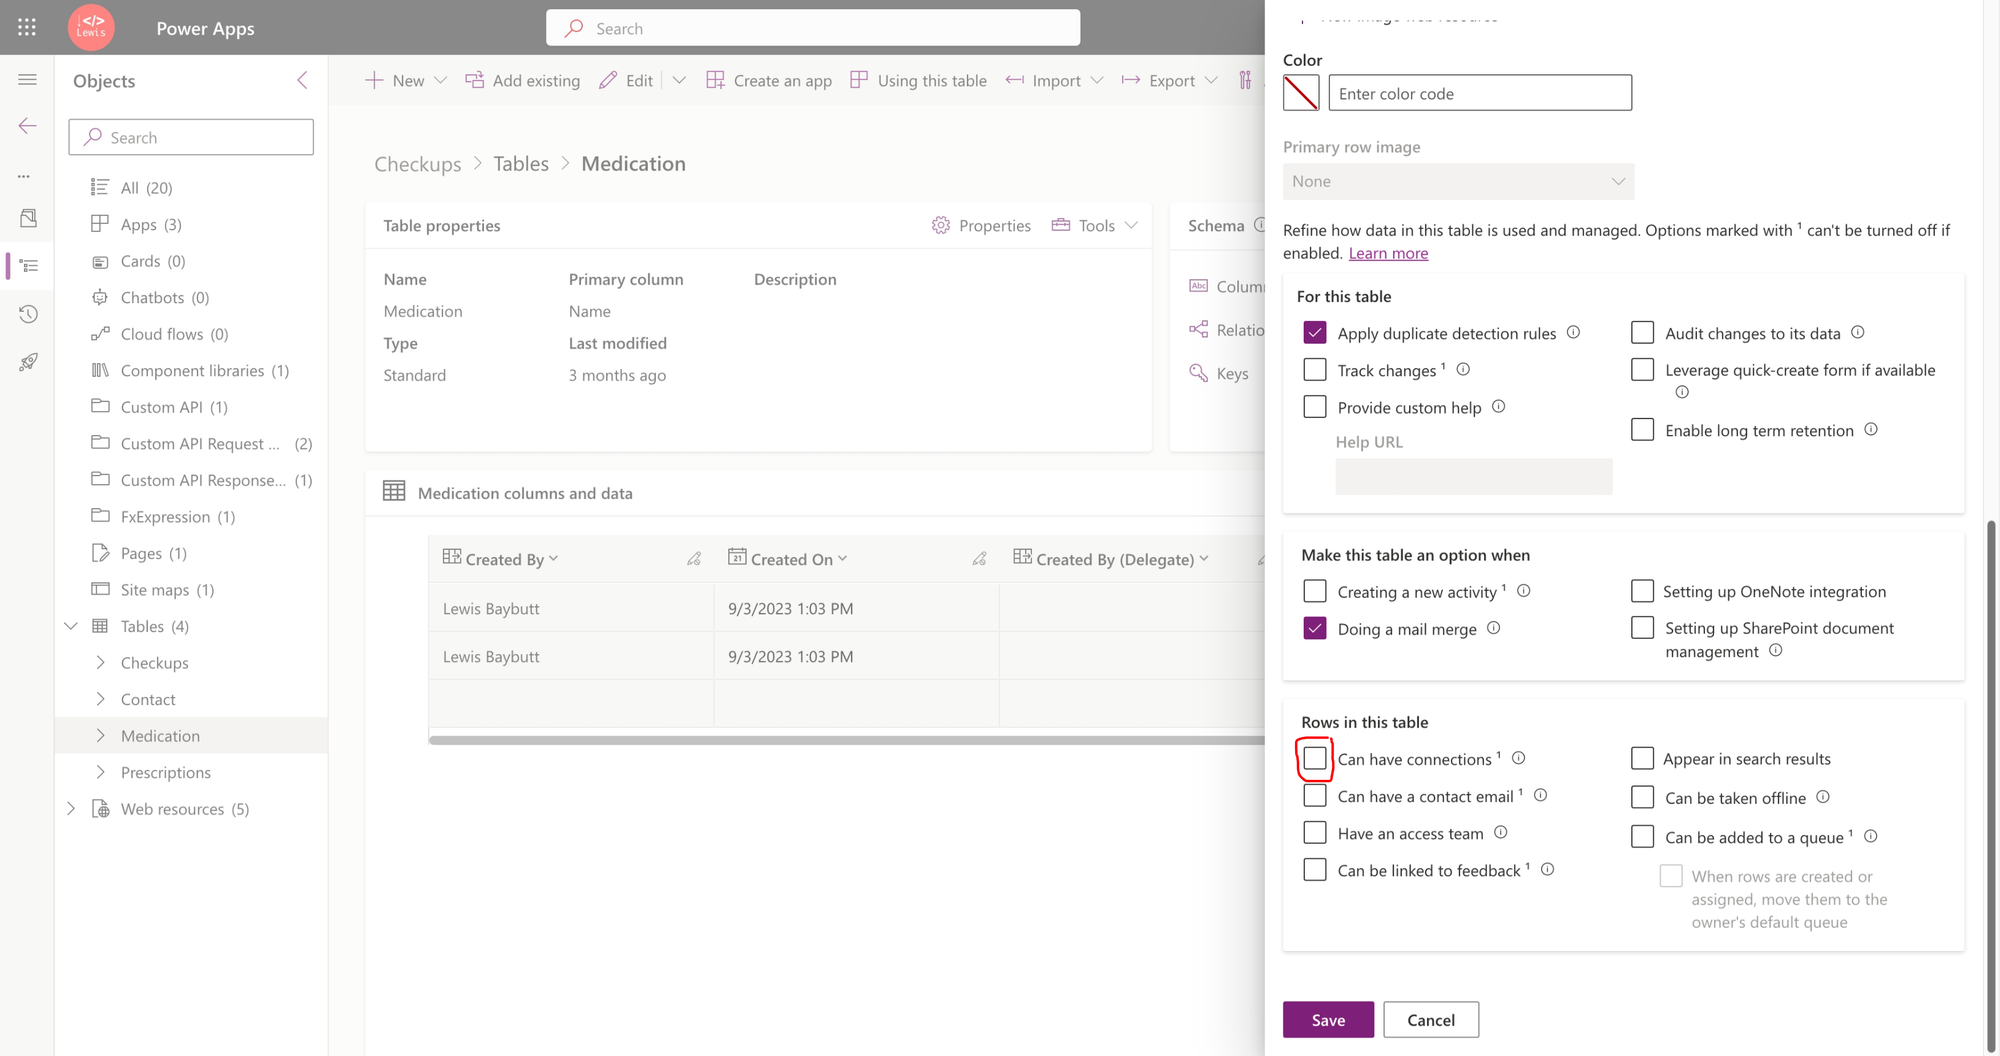Click the Lewis environment logo icon
This screenshot has height=1056, width=2000.
[x=91, y=27]
